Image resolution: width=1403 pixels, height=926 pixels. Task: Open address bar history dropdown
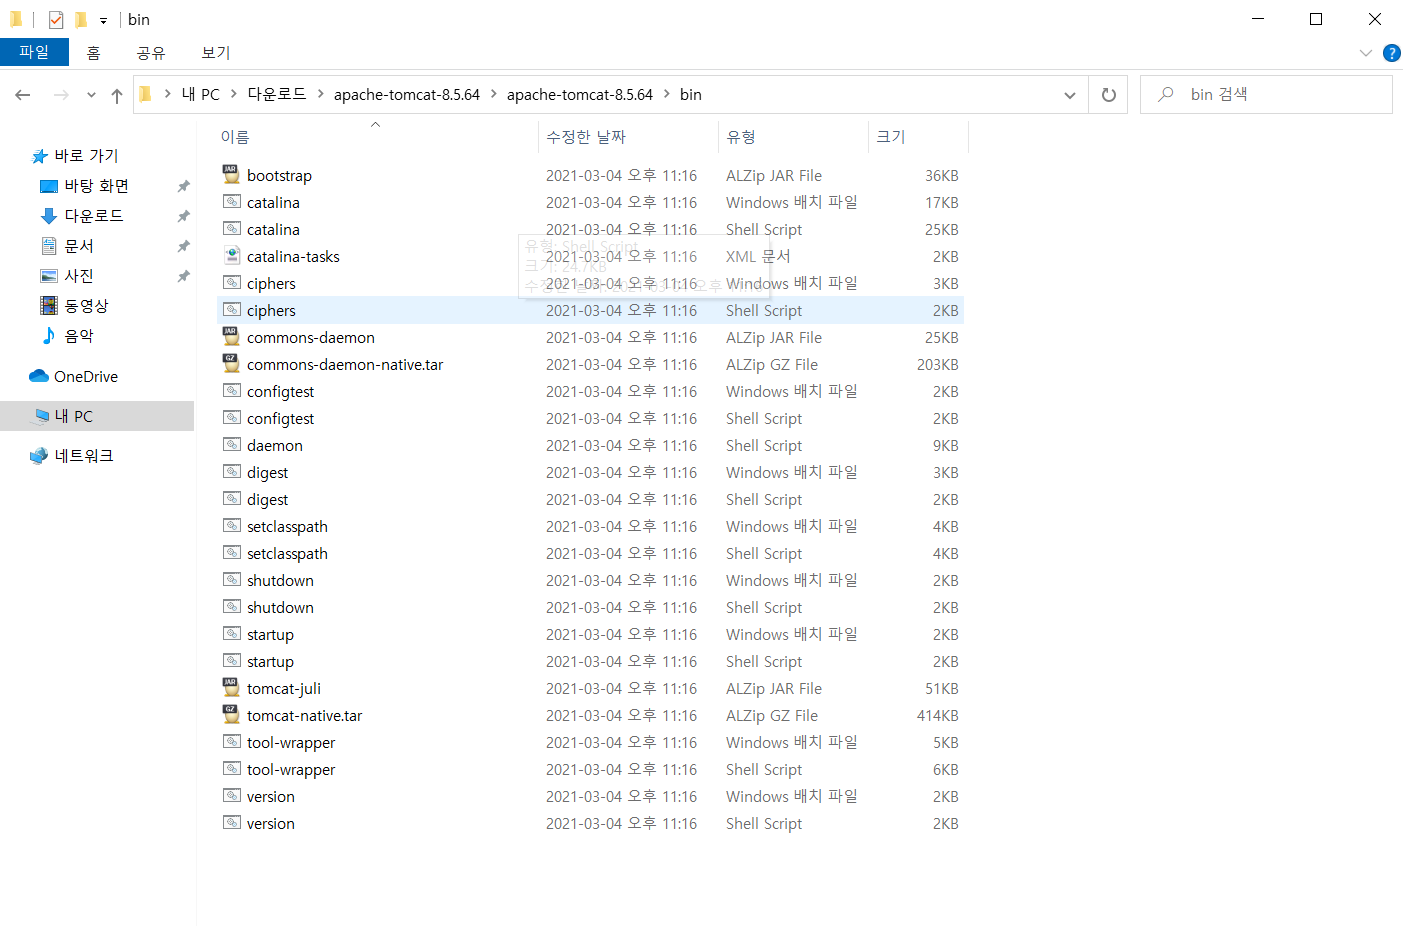click(1069, 95)
